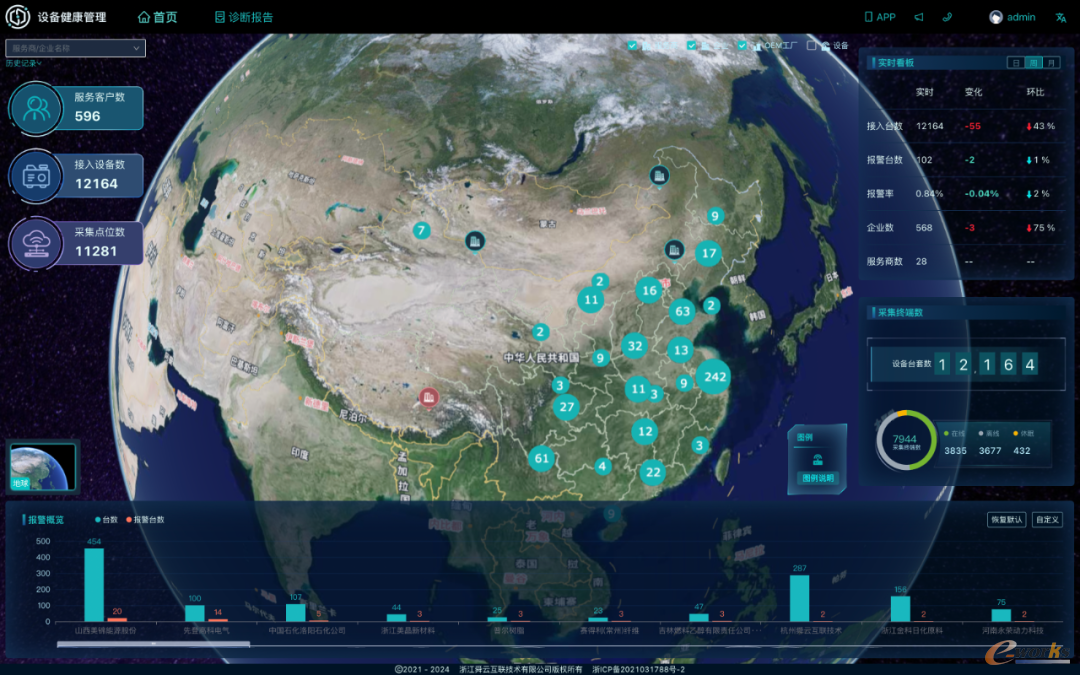1080x675 pixels.
Task: Click the admin user avatar
Action: click(x=995, y=17)
